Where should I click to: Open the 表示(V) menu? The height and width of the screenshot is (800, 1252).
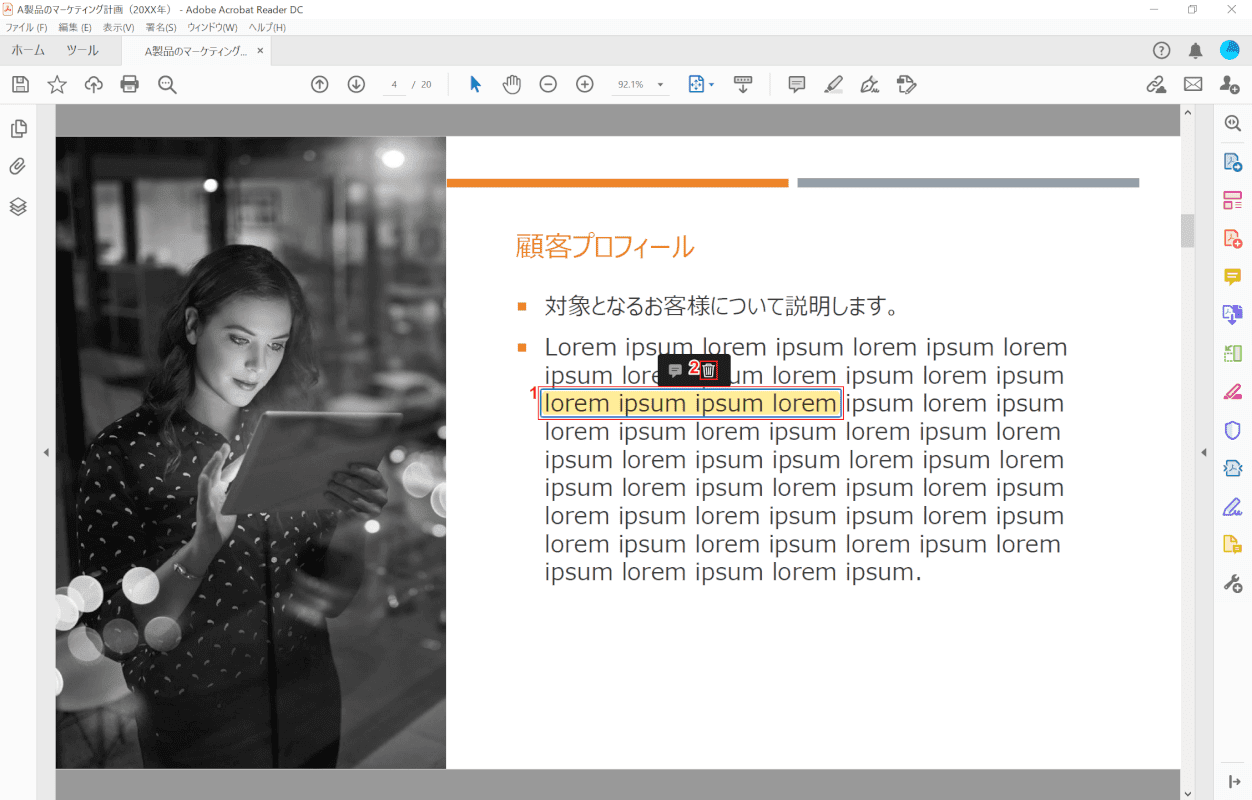pos(118,27)
